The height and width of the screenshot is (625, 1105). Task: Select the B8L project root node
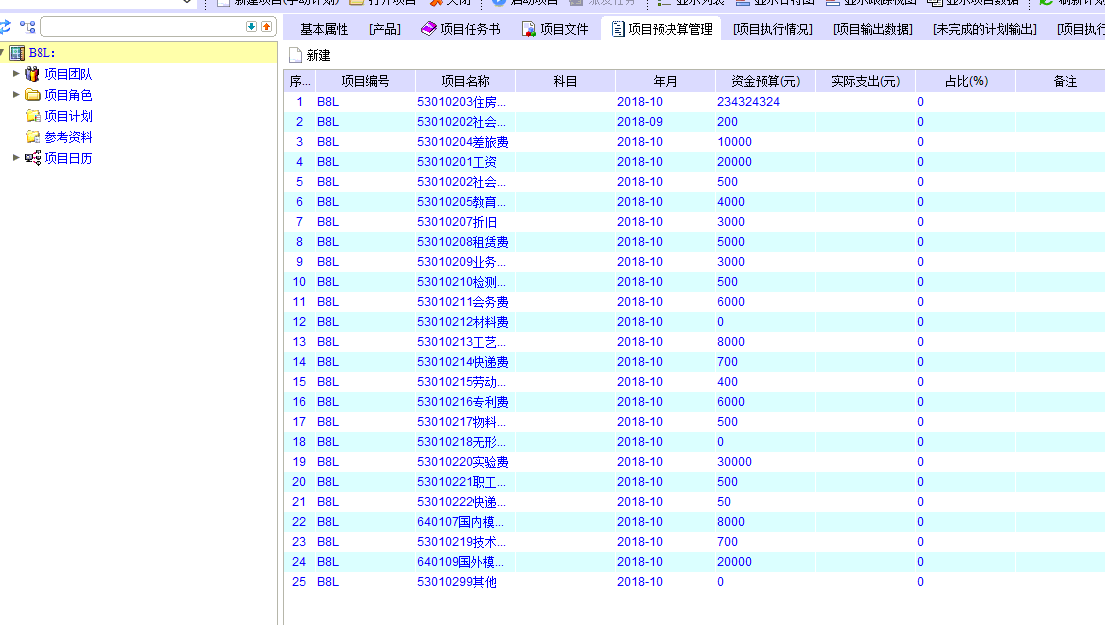click(x=42, y=53)
